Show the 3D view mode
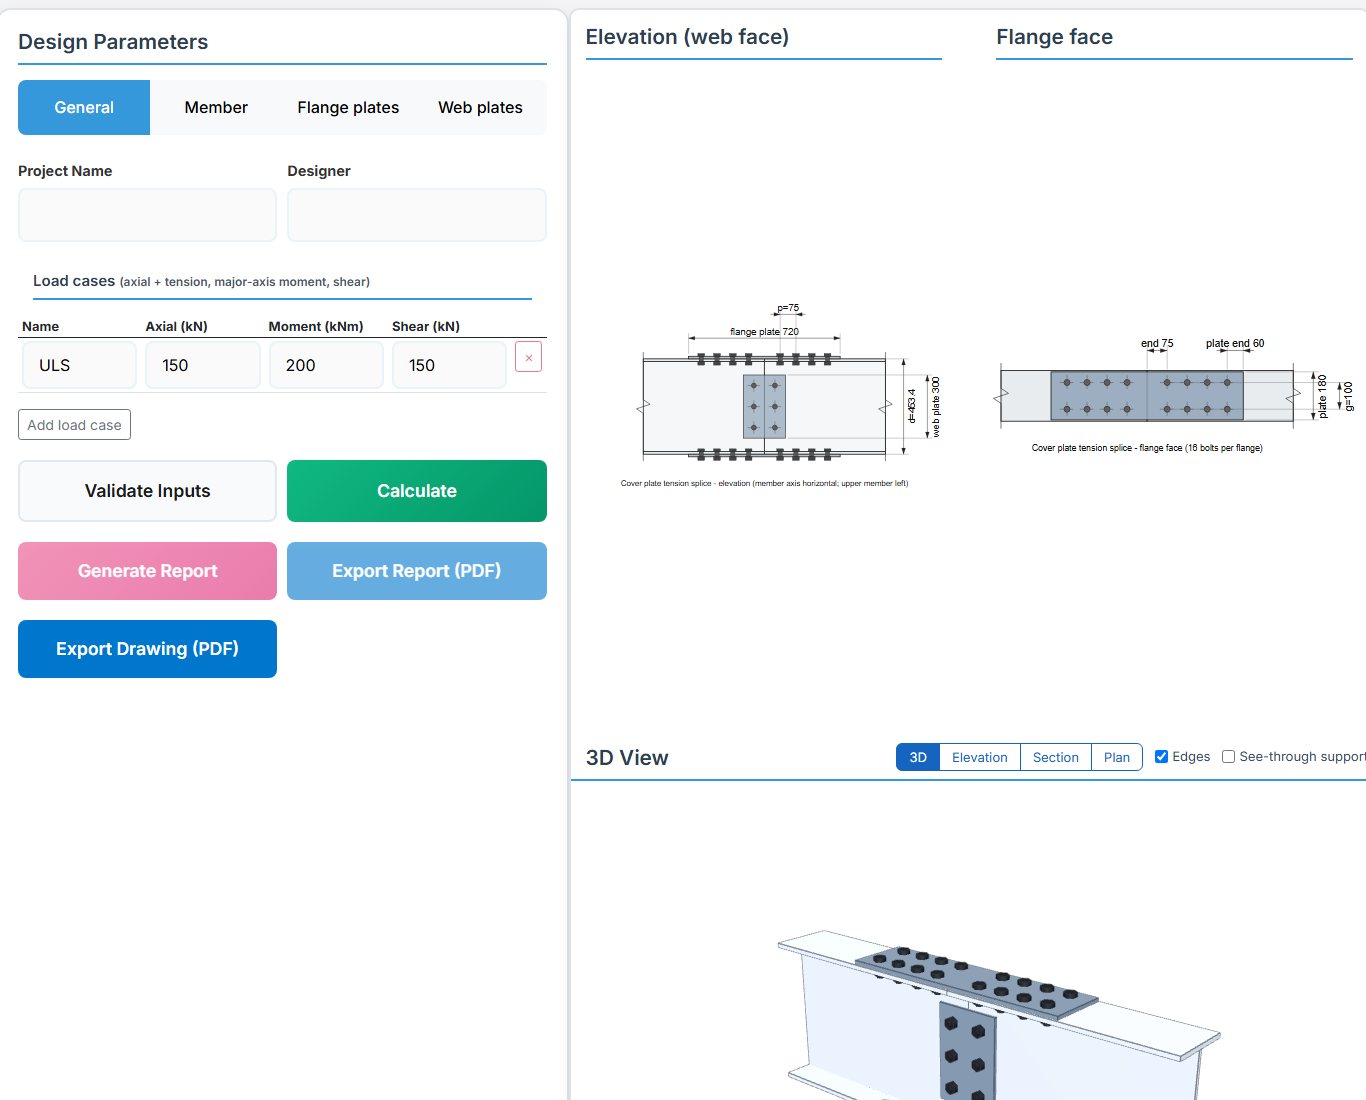This screenshot has height=1100, width=1366. tap(918, 757)
